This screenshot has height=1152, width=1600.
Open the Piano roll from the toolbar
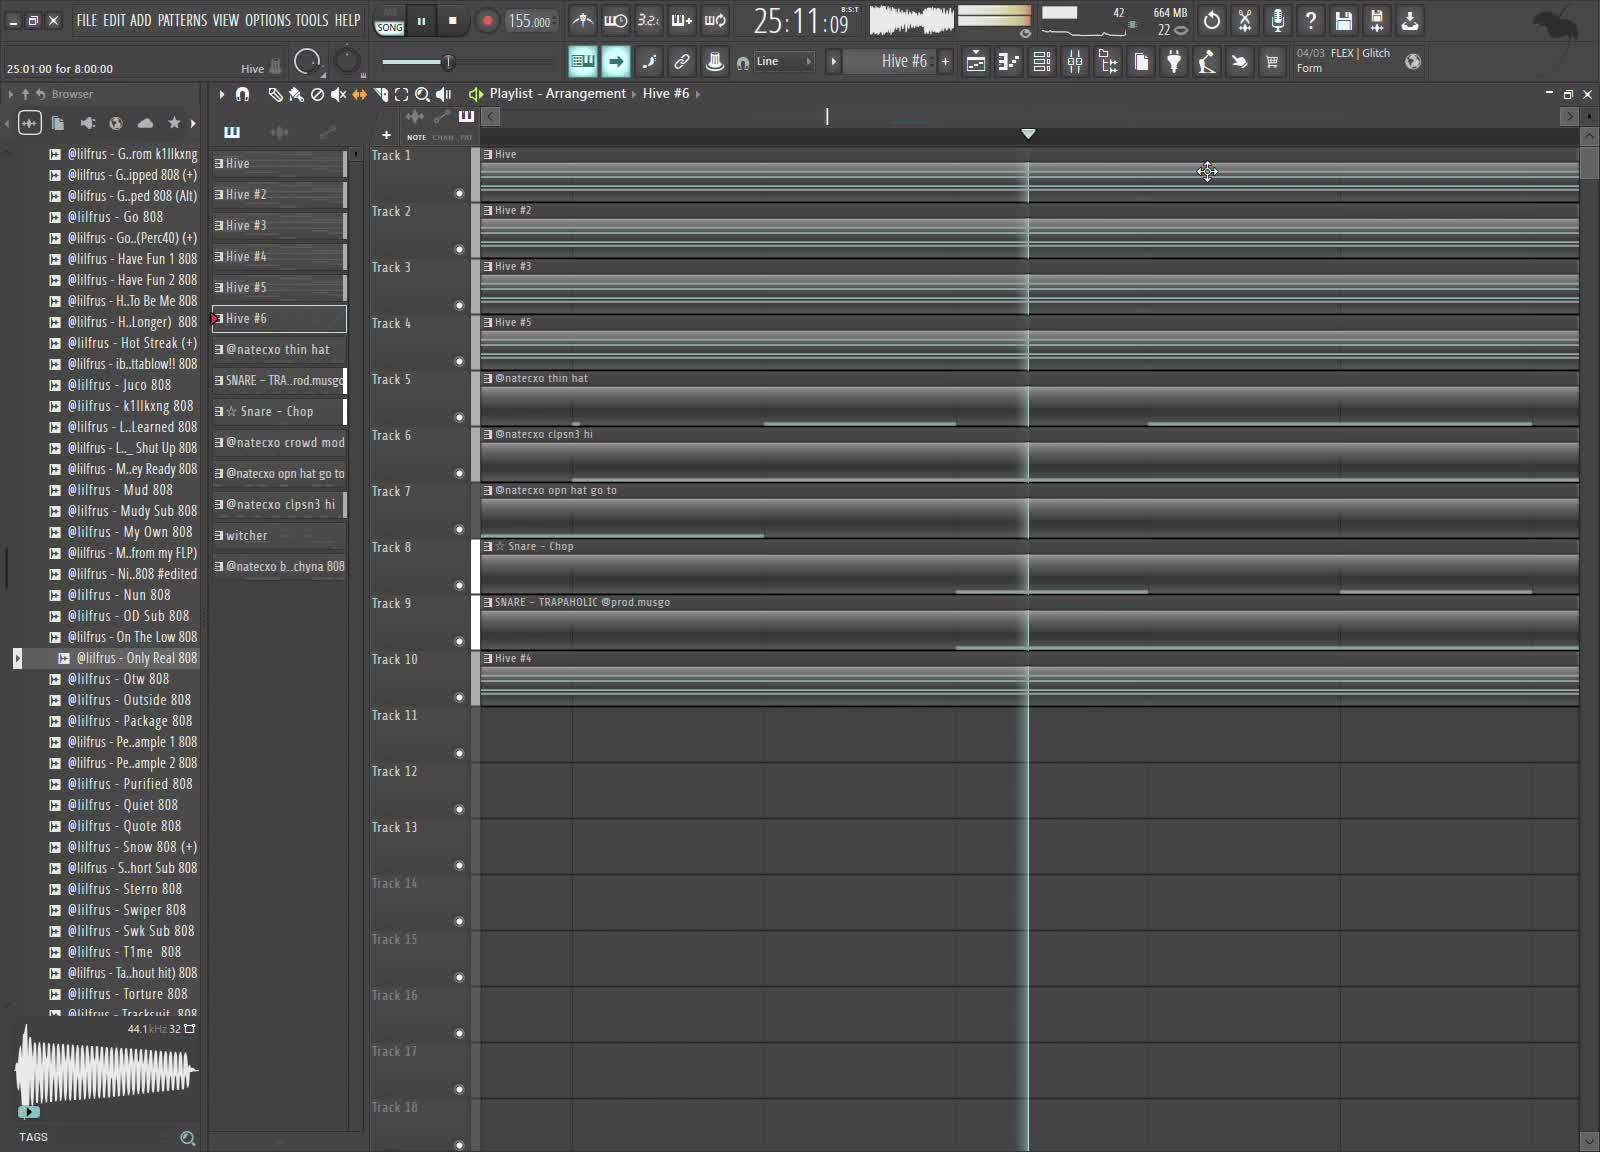click(1008, 62)
